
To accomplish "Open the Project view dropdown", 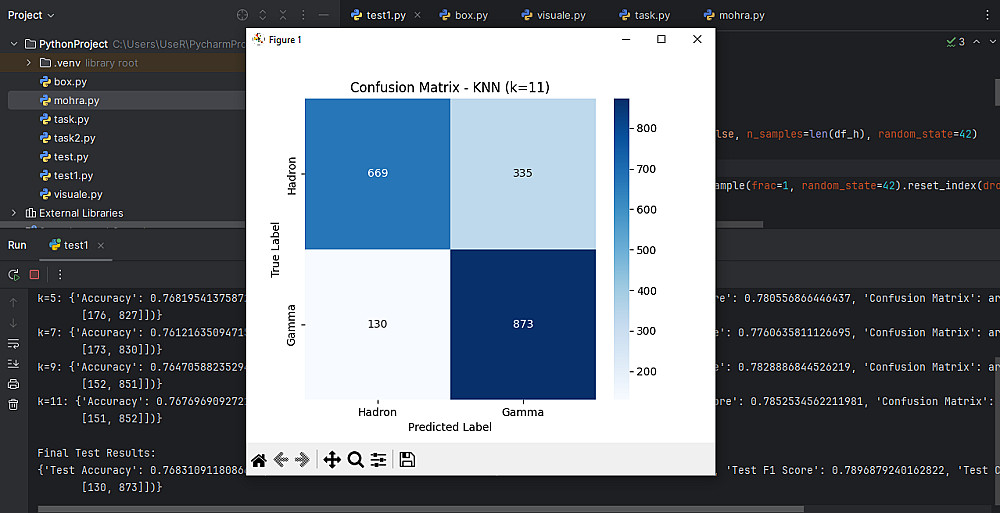I will pyautogui.click(x=31, y=15).
